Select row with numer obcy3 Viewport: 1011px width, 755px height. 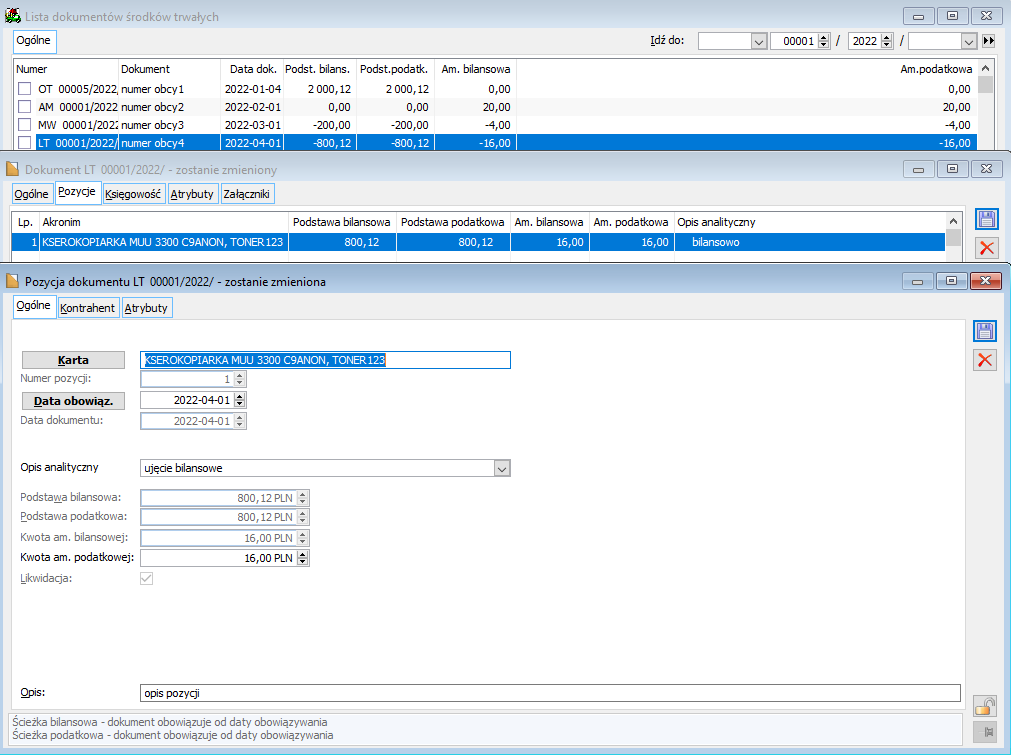coord(495,125)
